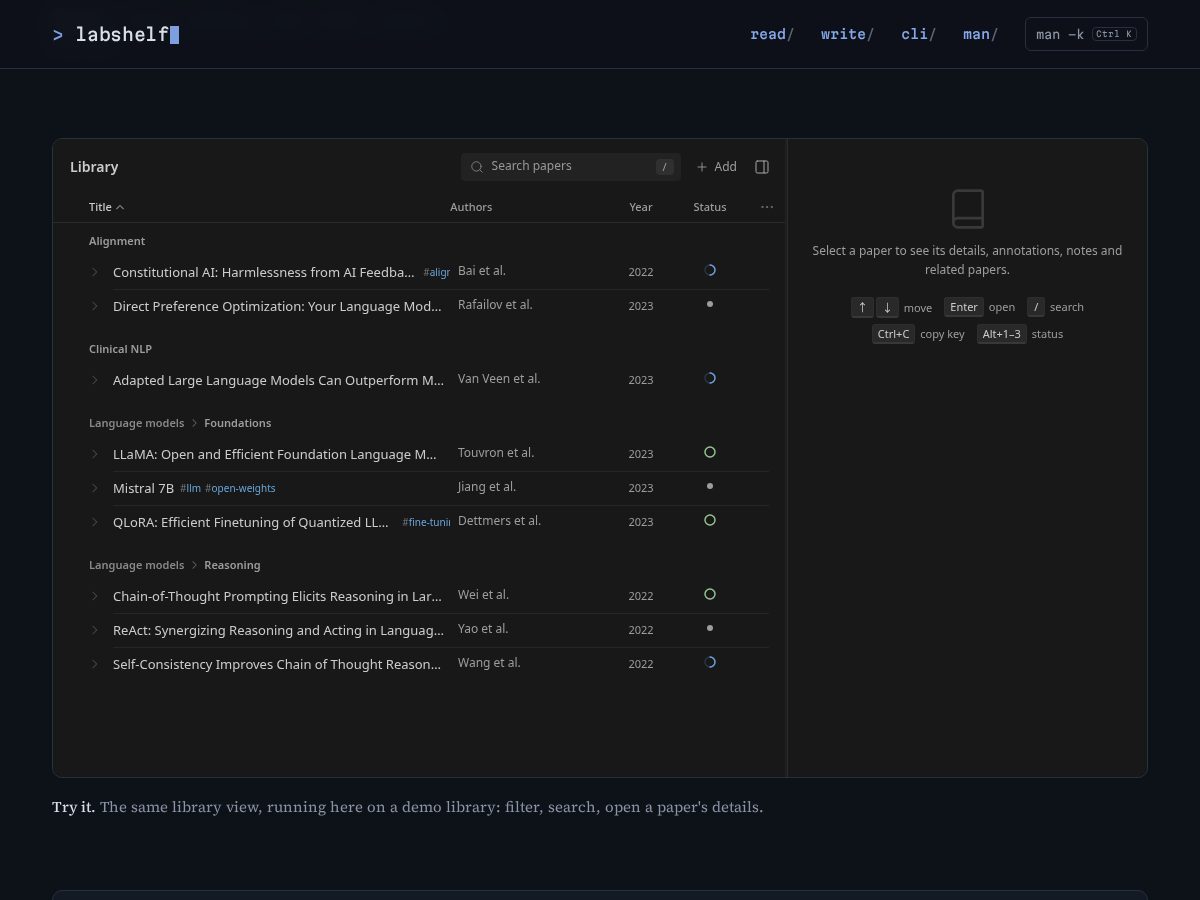
Task: Click the Alt+1–3 status key hint
Action: tap(1002, 334)
